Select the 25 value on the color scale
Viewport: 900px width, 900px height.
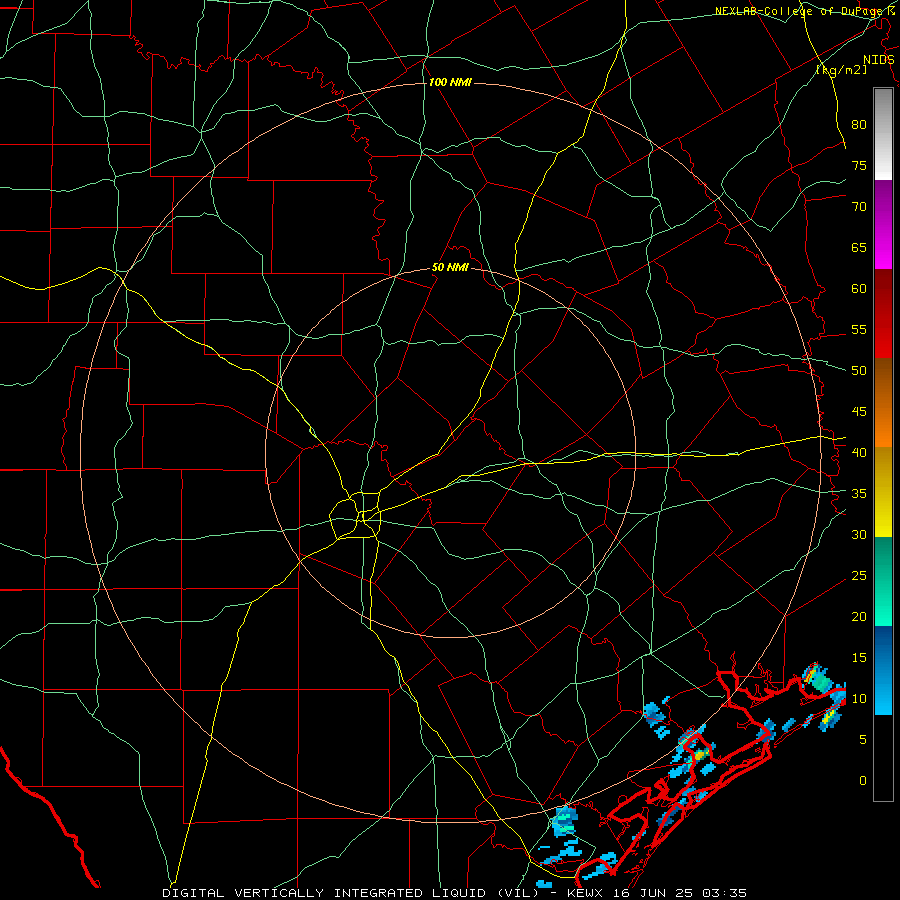[x=859, y=576]
